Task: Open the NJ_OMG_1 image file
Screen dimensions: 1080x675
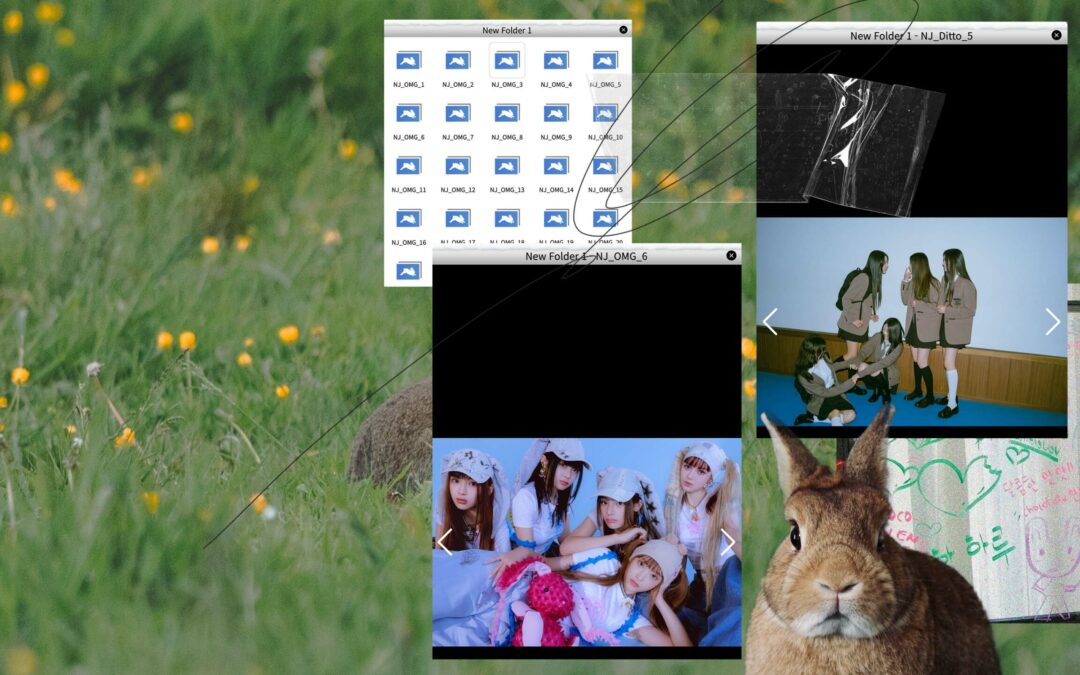Action: click(x=408, y=61)
